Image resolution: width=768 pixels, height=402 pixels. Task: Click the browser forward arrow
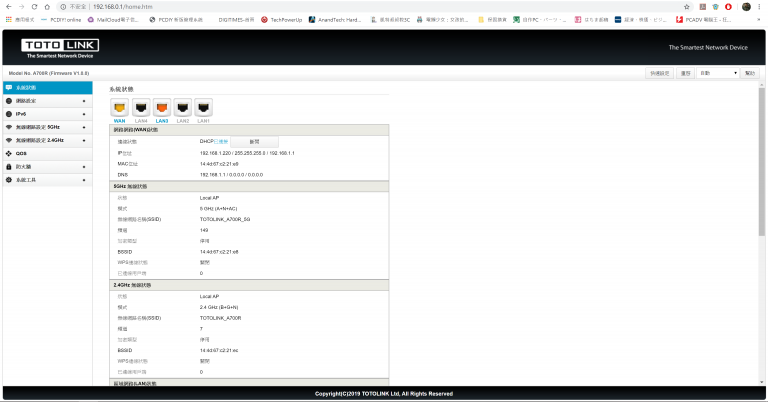click(21, 7)
